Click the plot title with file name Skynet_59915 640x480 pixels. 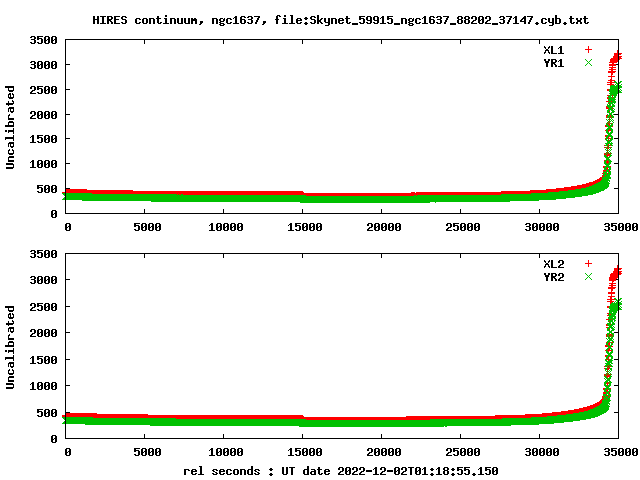coord(340,20)
